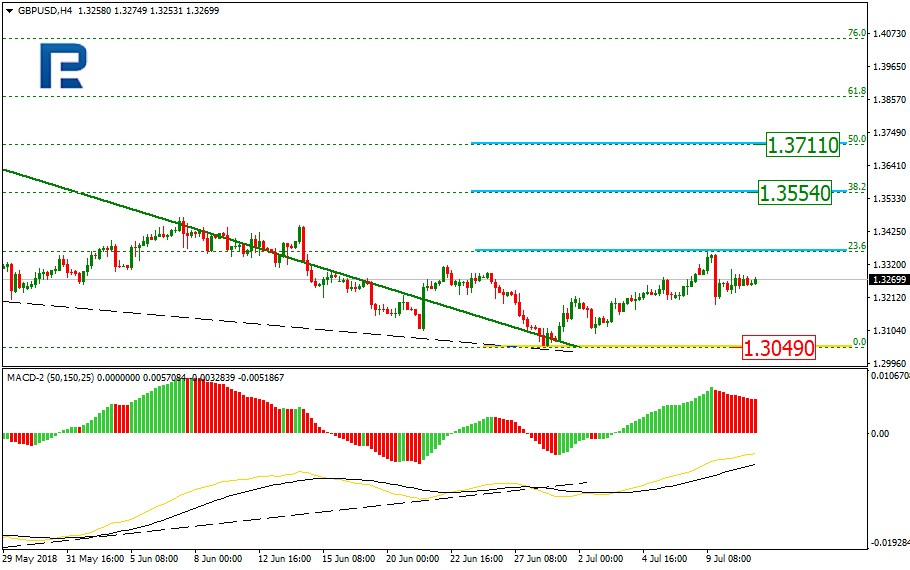Click the 38.2 Fibonacci level label
This screenshot has width=910, height=570.
coord(856,187)
